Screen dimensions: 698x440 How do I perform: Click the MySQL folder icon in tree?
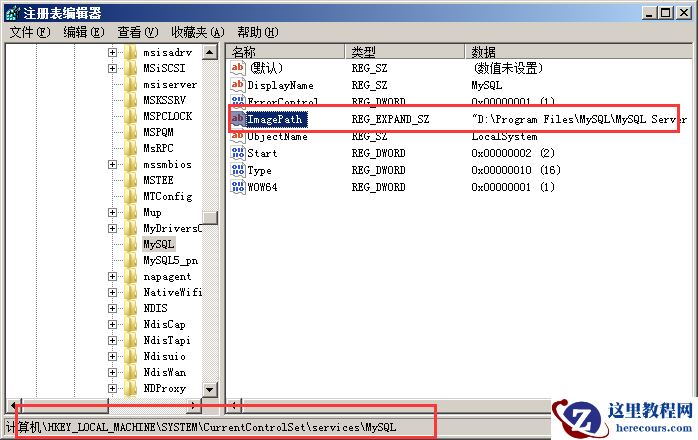click(130, 244)
